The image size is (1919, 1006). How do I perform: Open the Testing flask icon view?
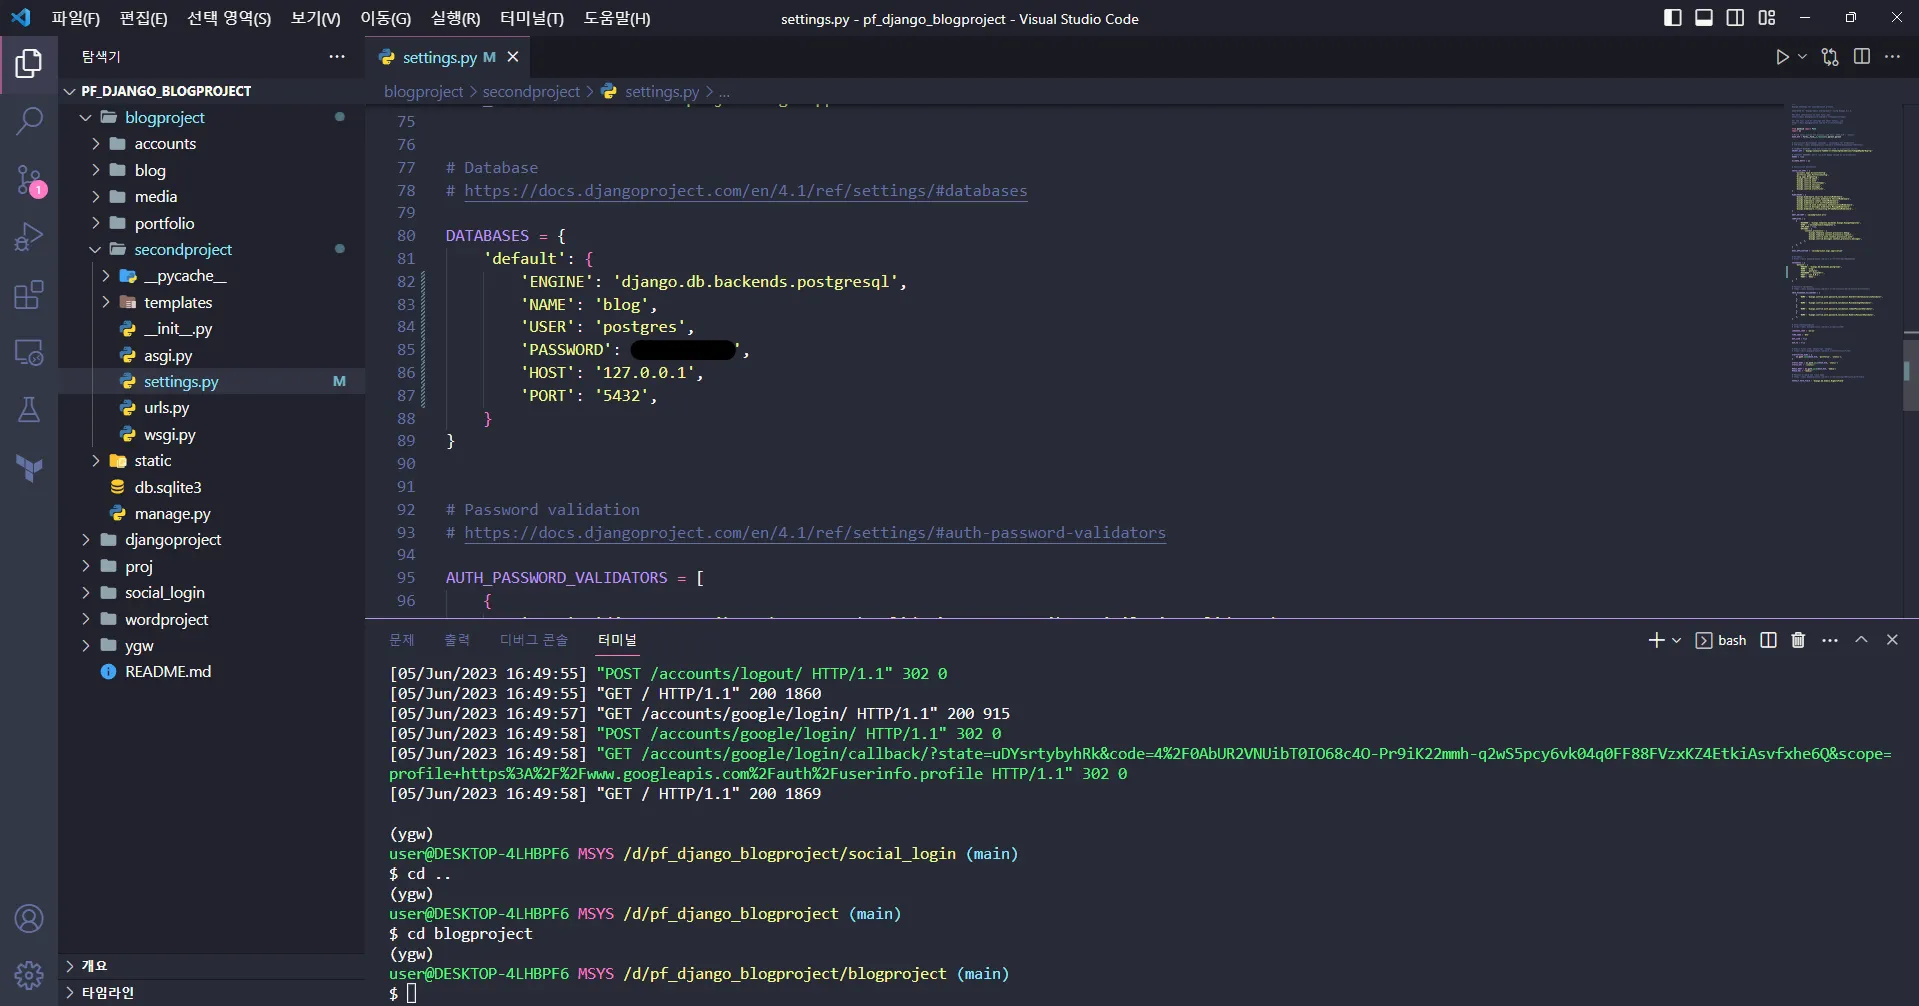tap(29, 410)
